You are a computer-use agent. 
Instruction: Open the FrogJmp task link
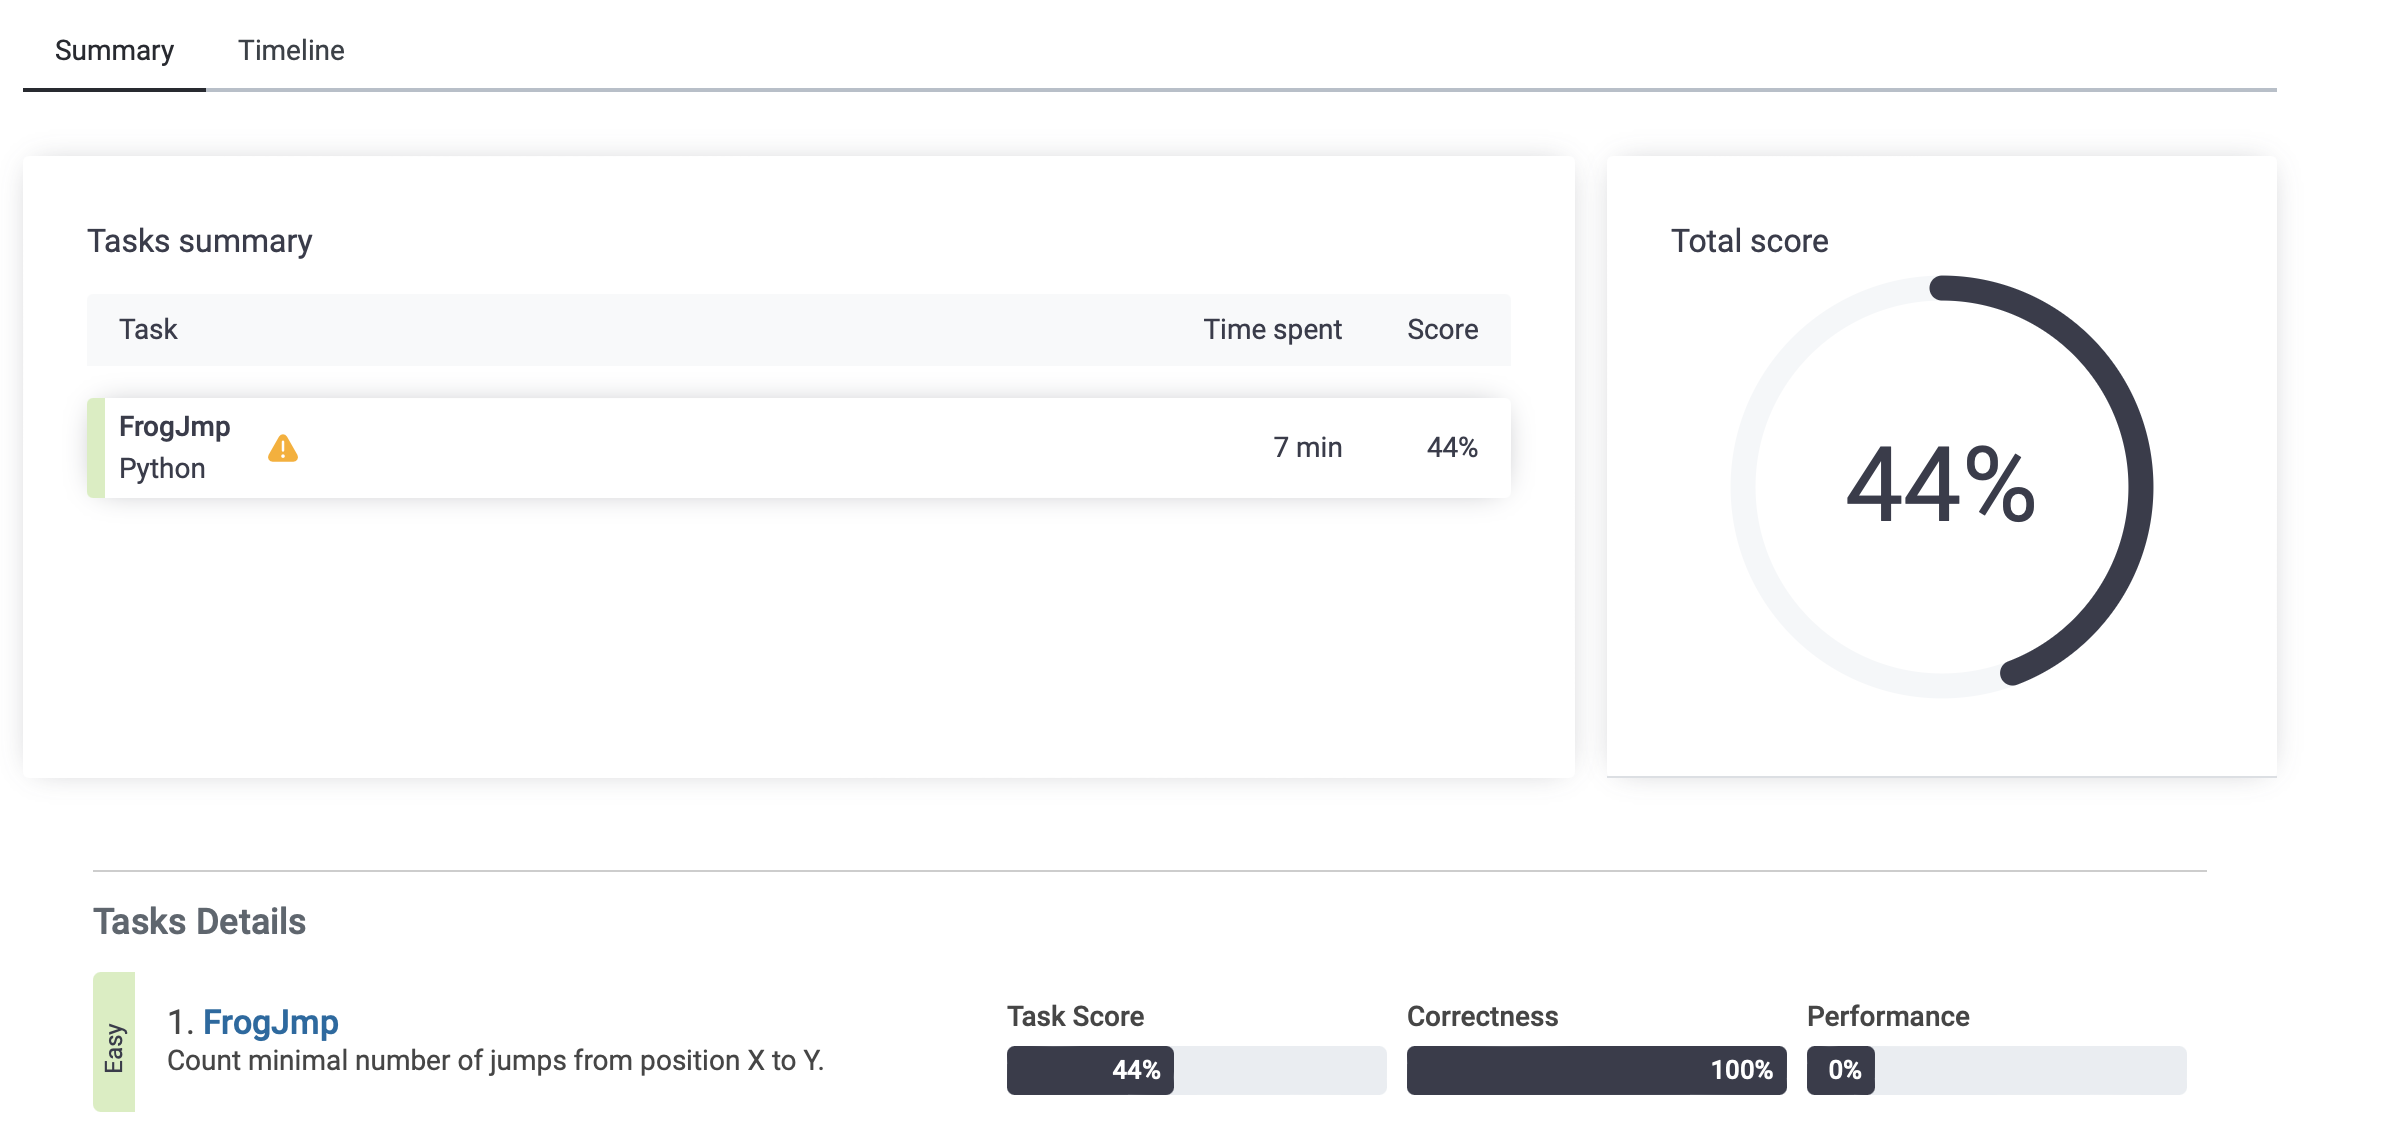(x=270, y=1022)
